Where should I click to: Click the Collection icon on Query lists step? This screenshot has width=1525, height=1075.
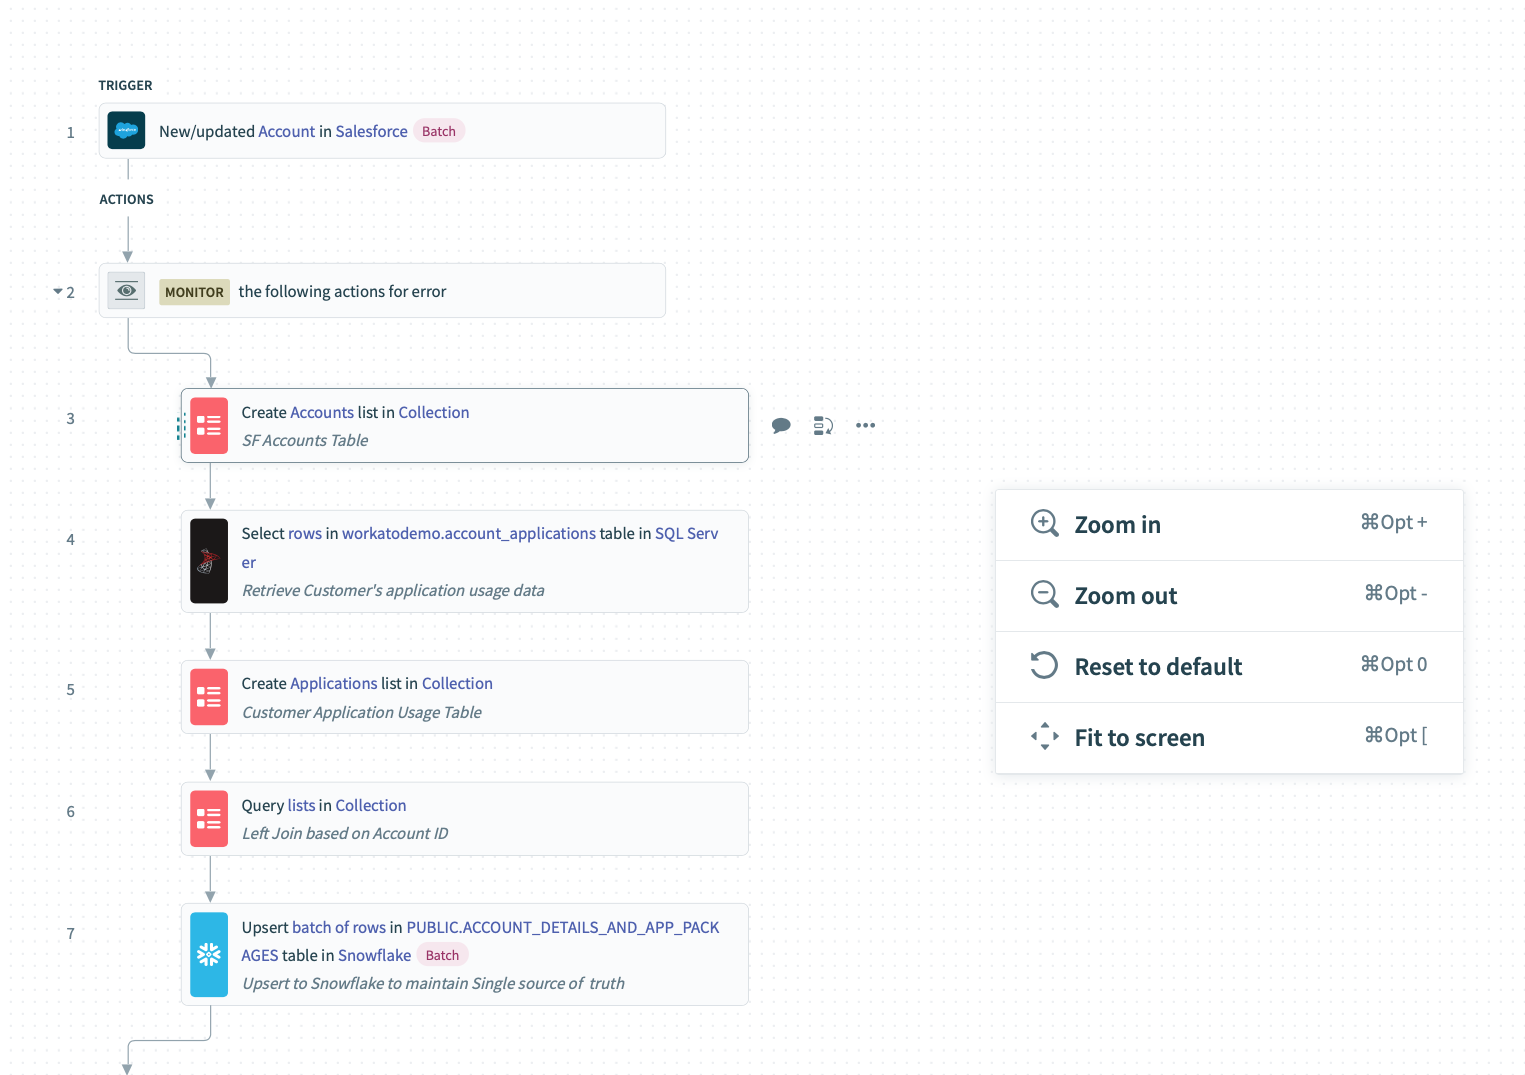click(x=209, y=819)
